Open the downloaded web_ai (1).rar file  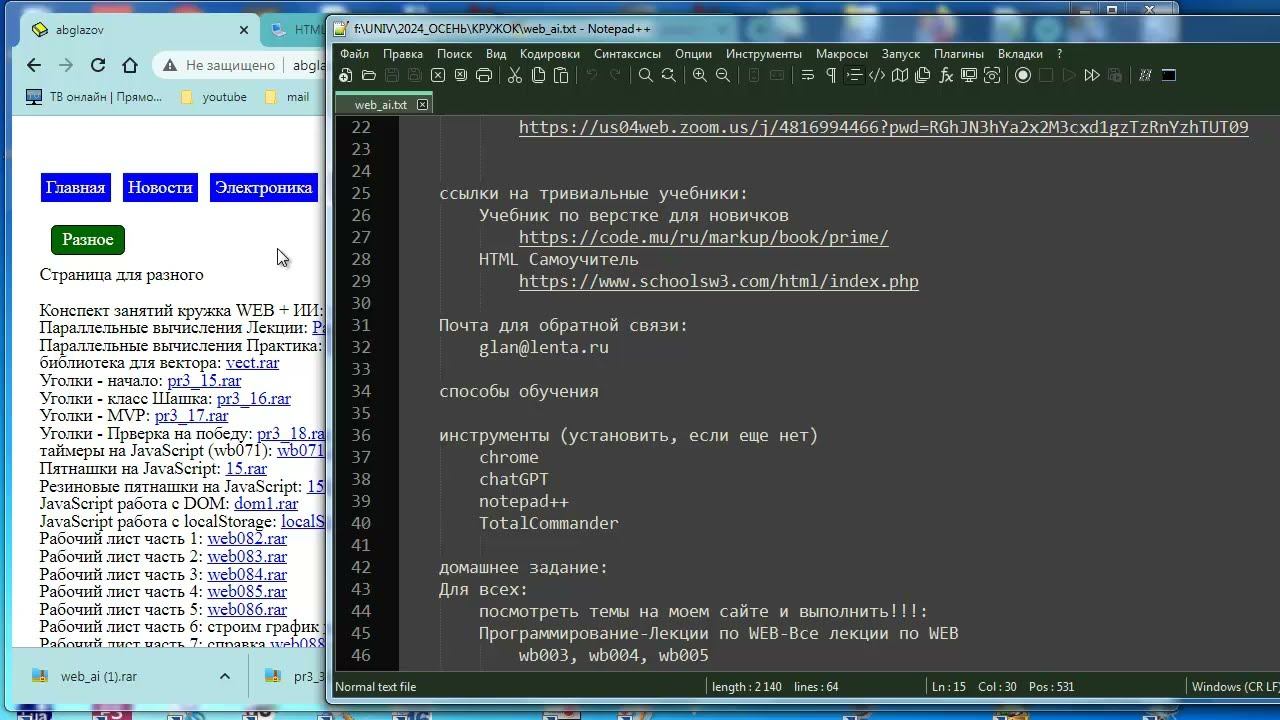(99, 676)
